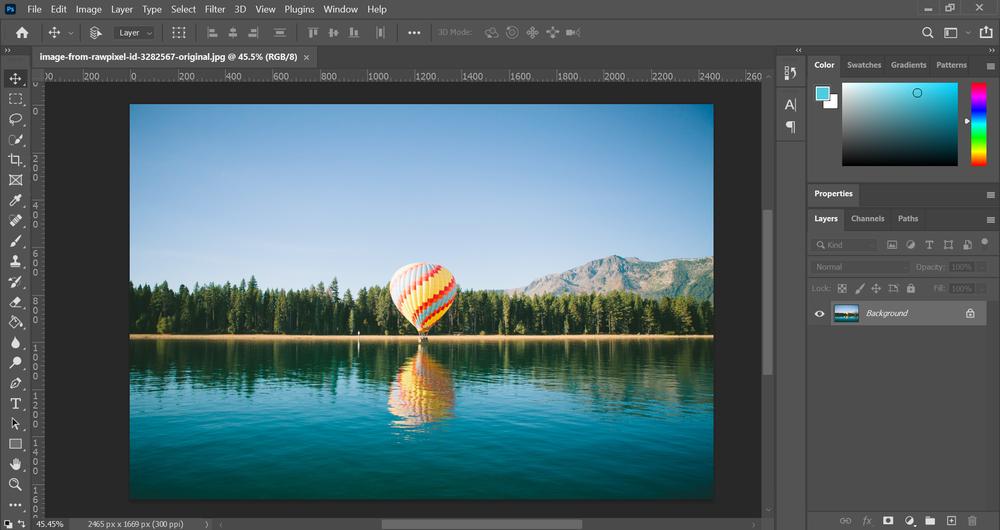Select the Path Selection tool
Image resolution: width=1000 pixels, height=530 pixels.
tap(15, 423)
